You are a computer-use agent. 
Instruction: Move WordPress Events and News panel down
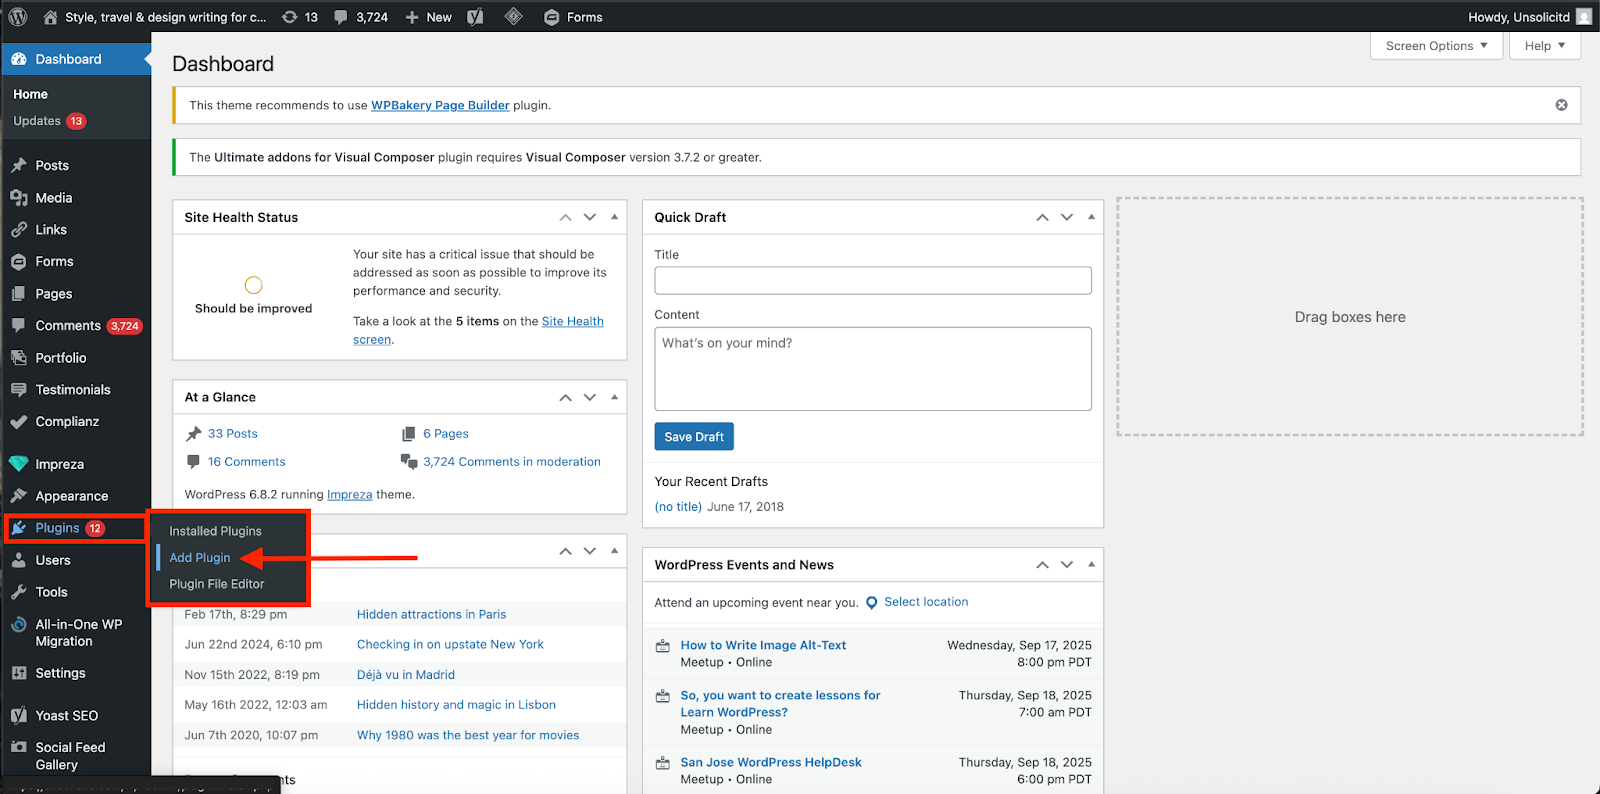[x=1067, y=565]
